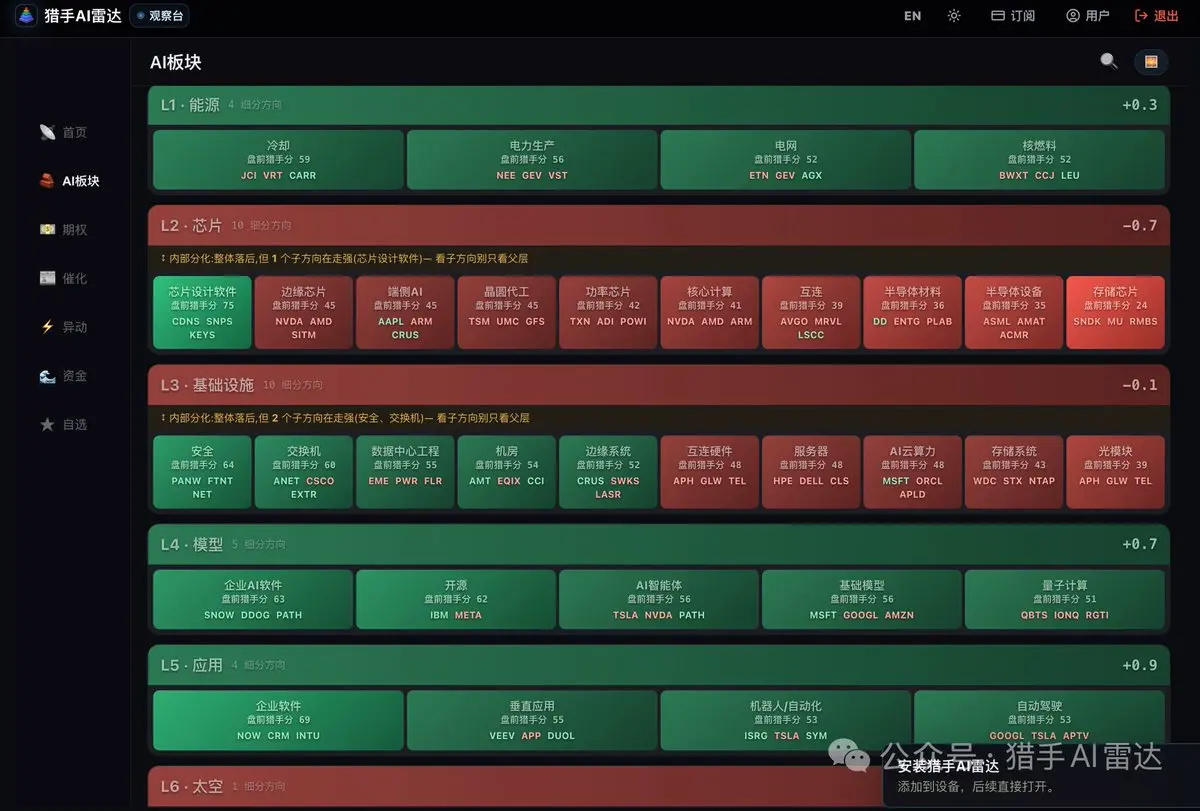Open 期权 options in sidebar
Viewport: 1200px width, 811px height.
64,229
